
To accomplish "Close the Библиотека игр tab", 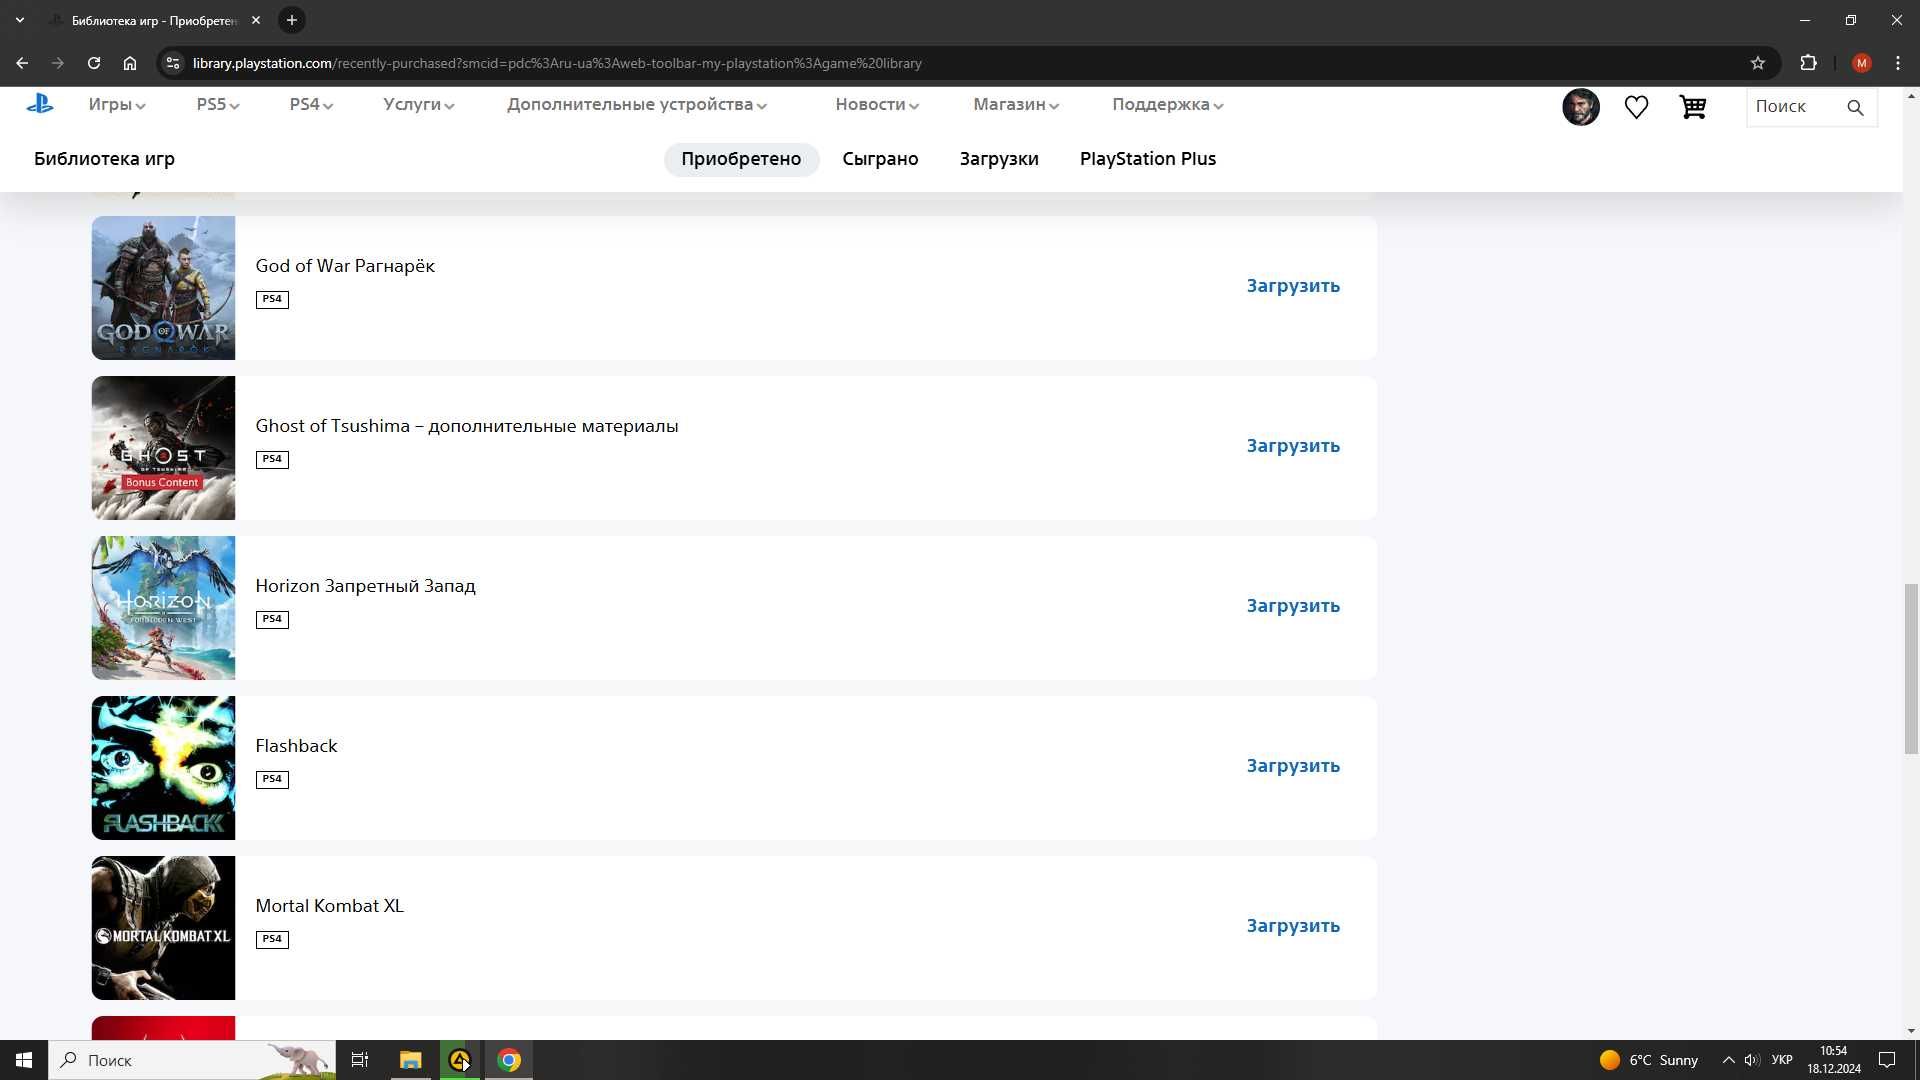I will point(256,20).
